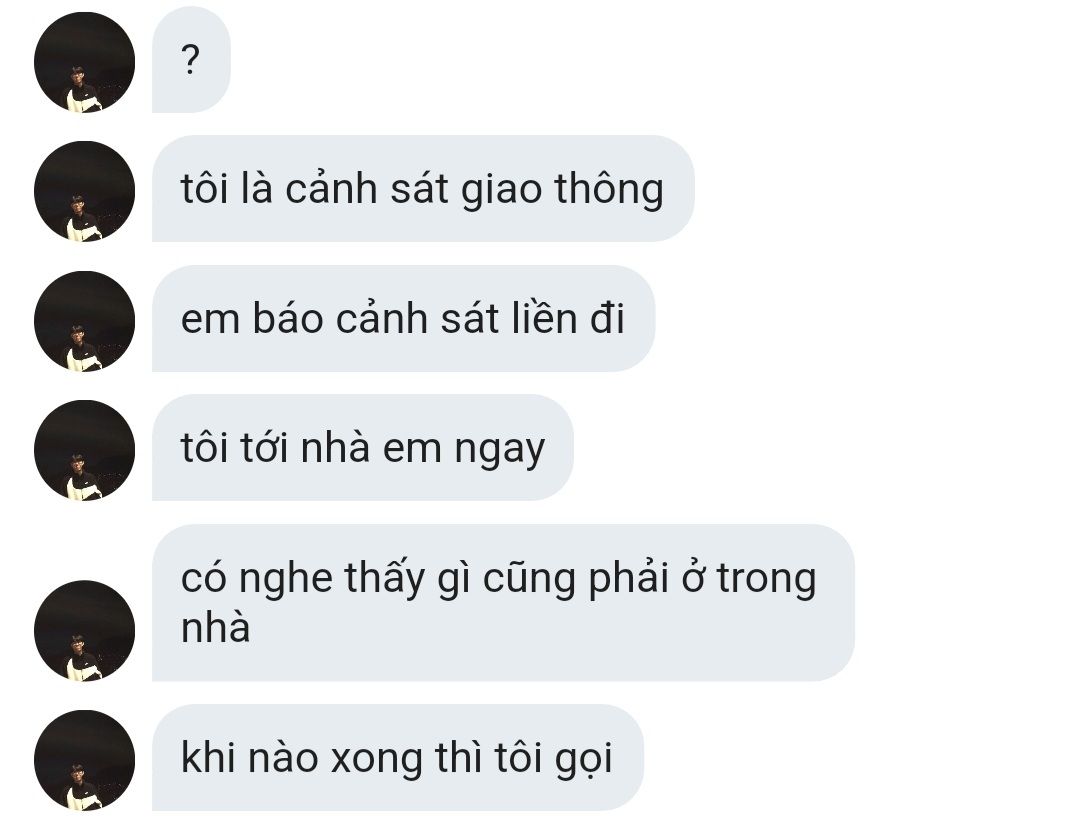Viewport: 1080px width, 830px height.
Task: Click the "tôi là cảnh sát giao thông" message
Action: (x=423, y=189)
